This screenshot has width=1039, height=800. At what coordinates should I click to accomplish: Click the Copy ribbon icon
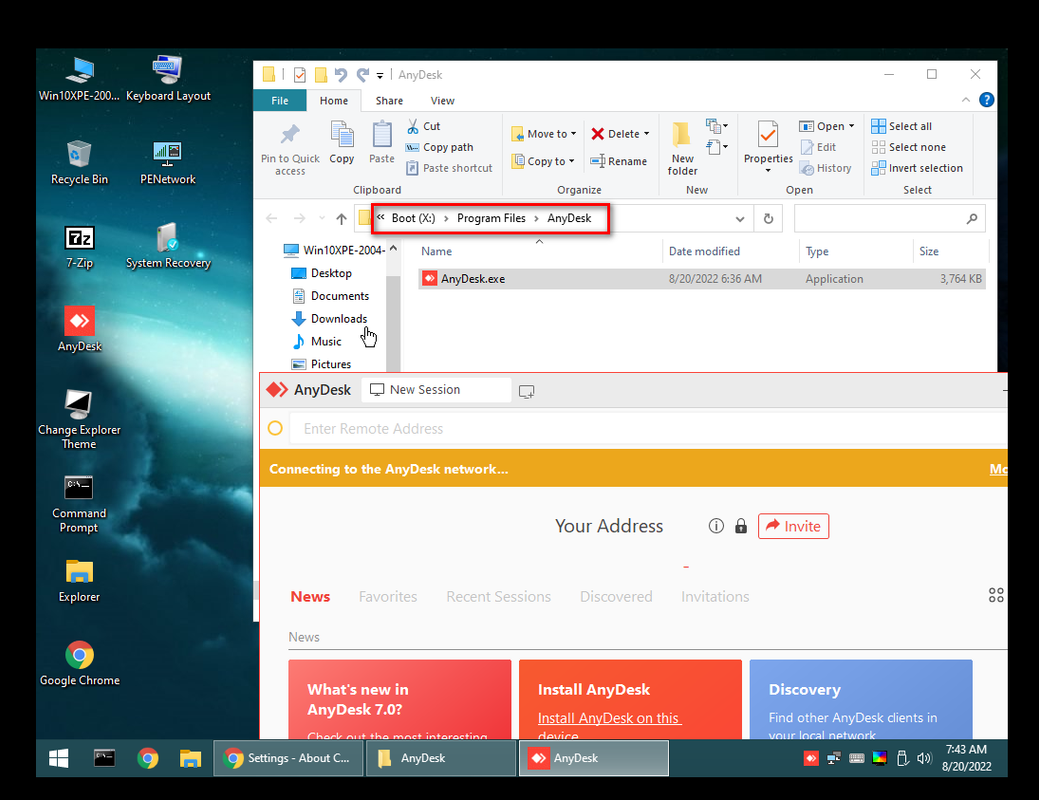point(342,143)
